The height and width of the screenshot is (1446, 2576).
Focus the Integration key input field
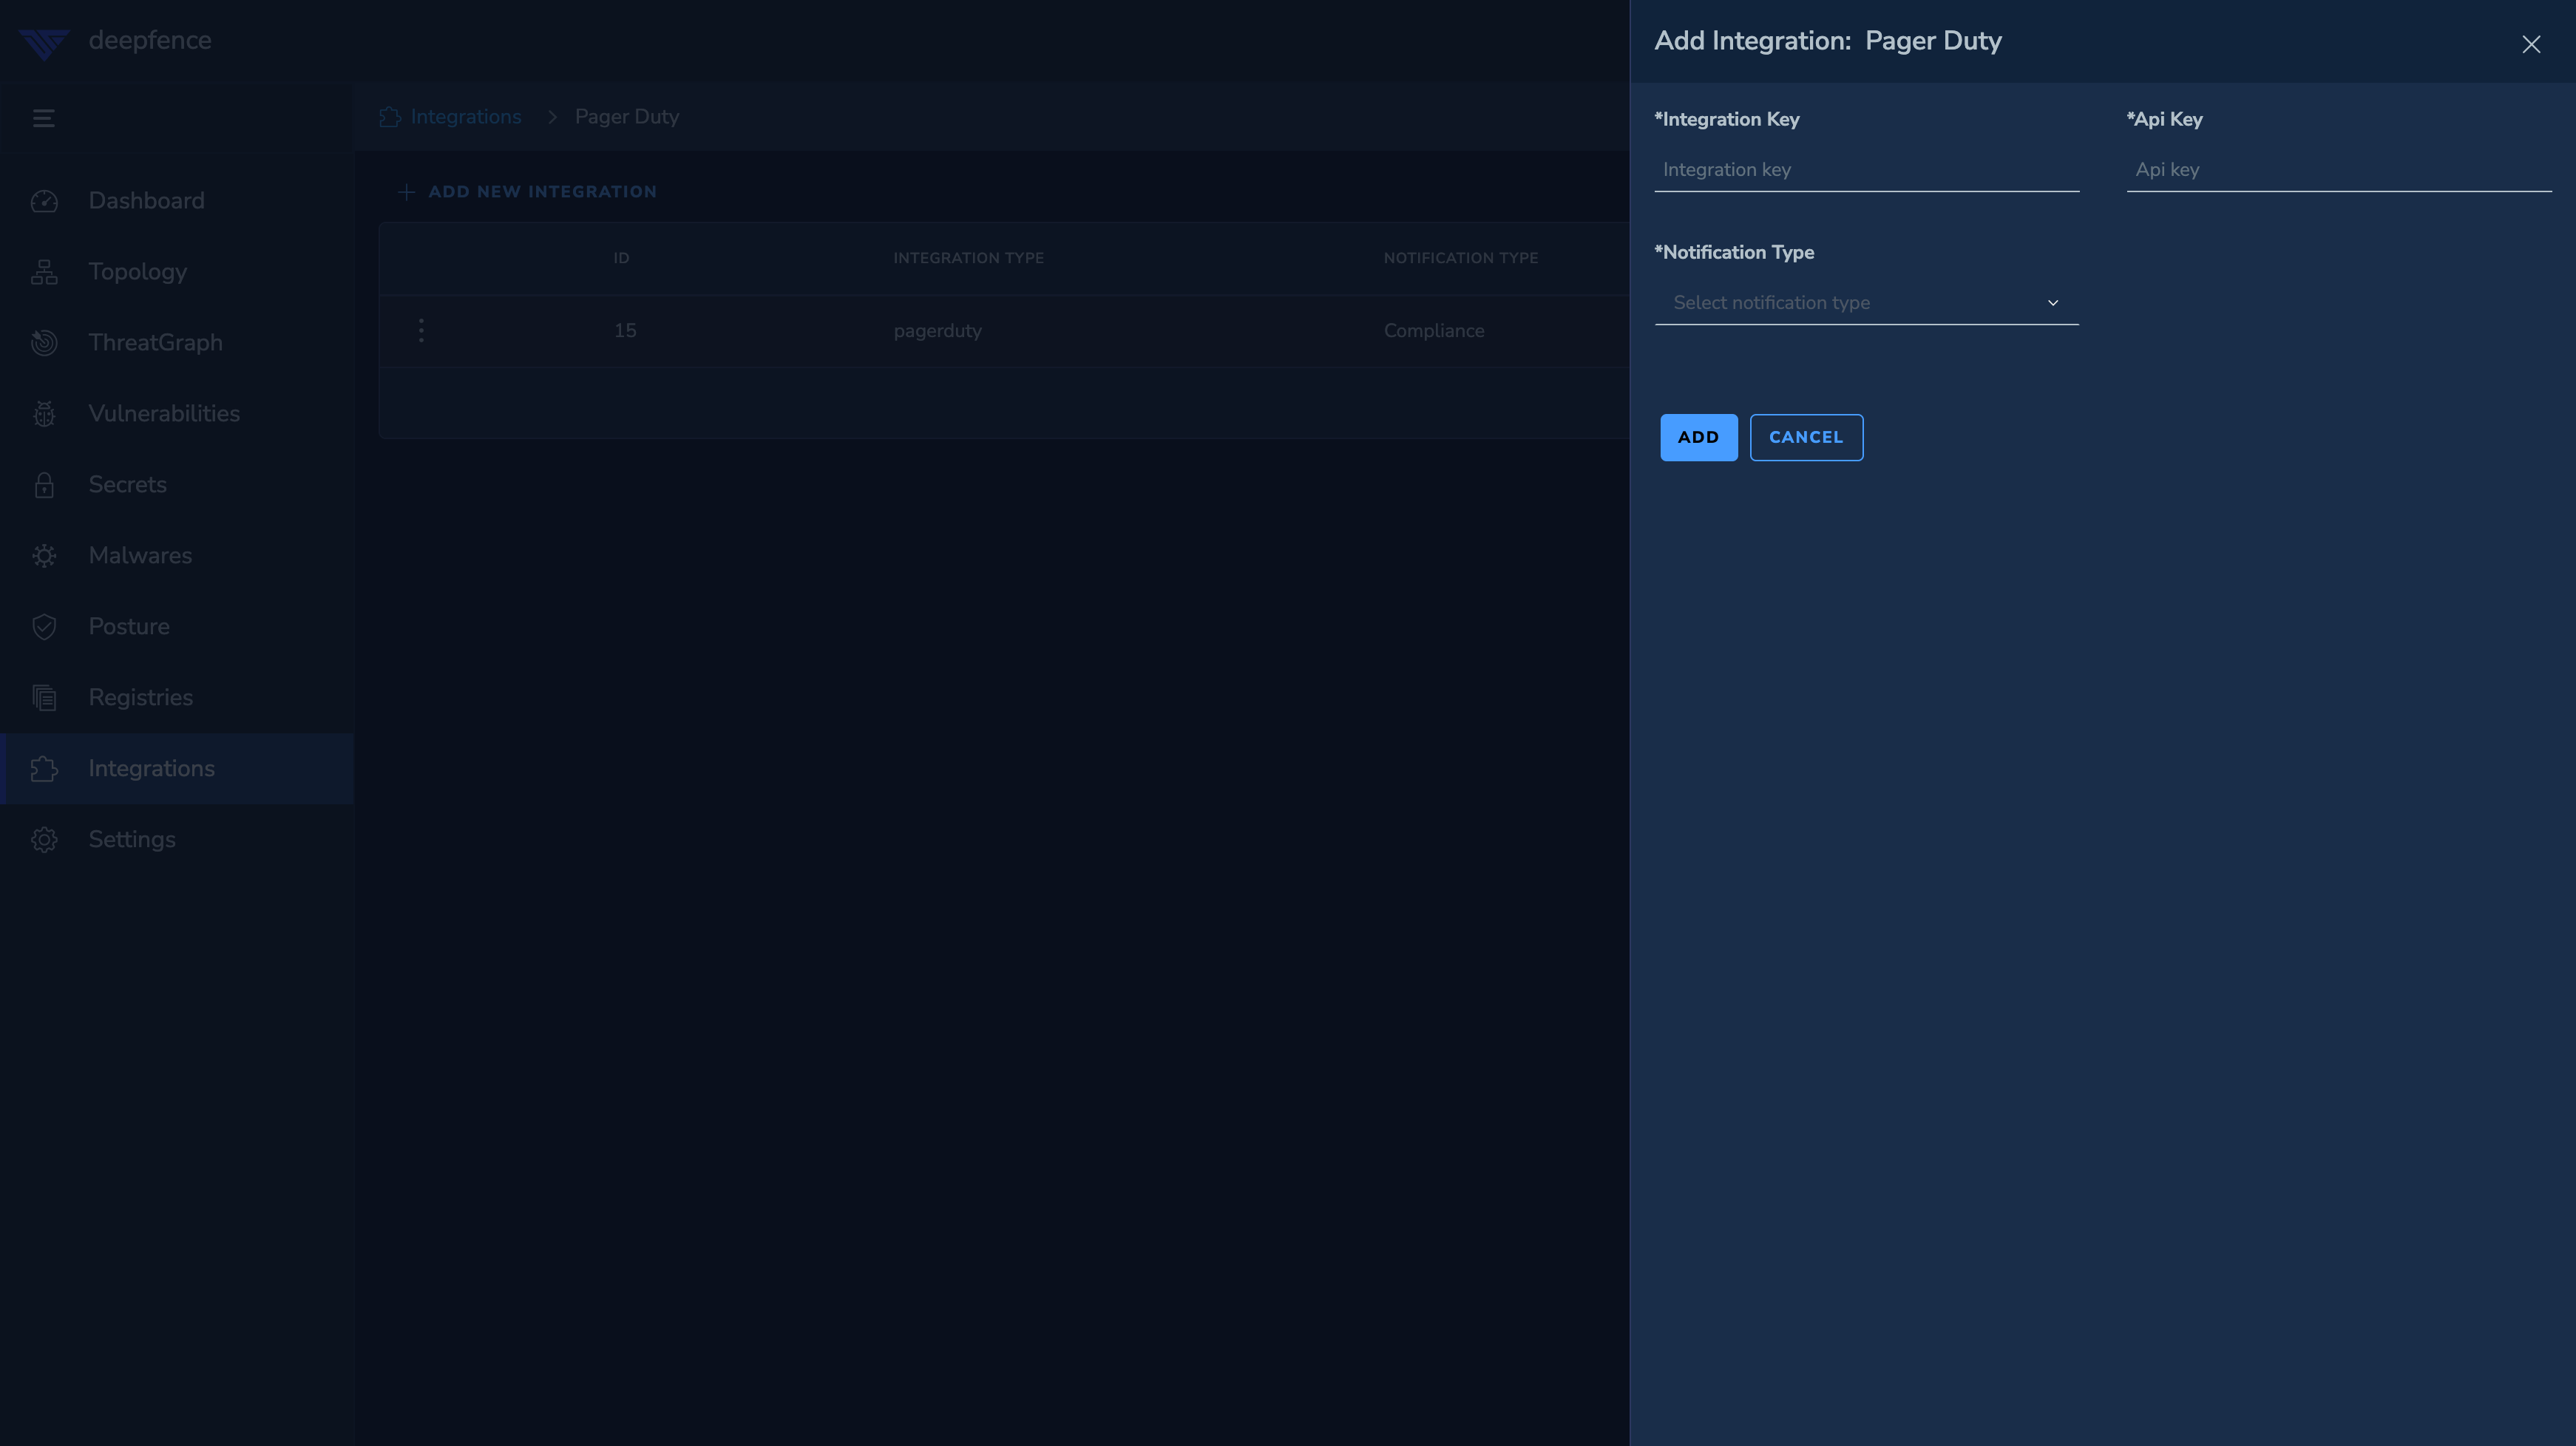click(x=1866, y=170)
